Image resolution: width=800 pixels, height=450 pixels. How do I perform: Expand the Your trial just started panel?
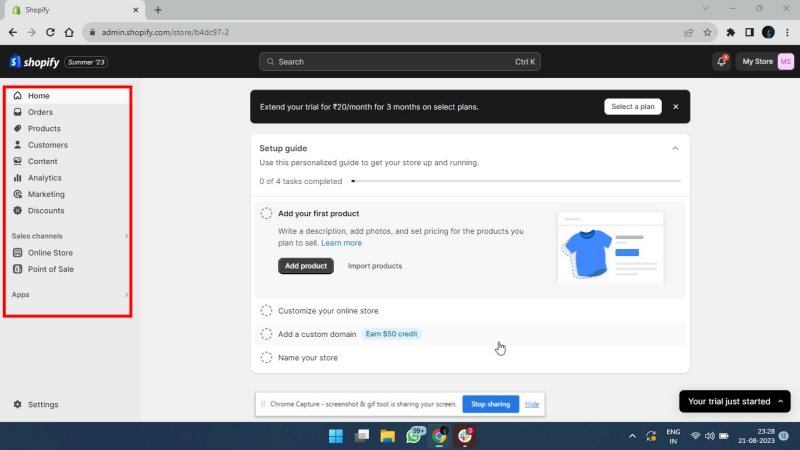pos(735,402)
